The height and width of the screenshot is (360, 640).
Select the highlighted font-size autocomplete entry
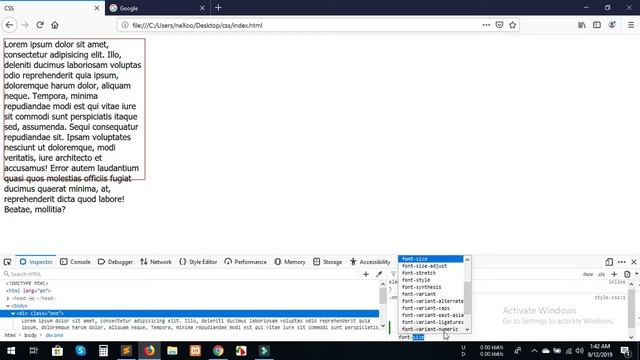click(431, 259)
